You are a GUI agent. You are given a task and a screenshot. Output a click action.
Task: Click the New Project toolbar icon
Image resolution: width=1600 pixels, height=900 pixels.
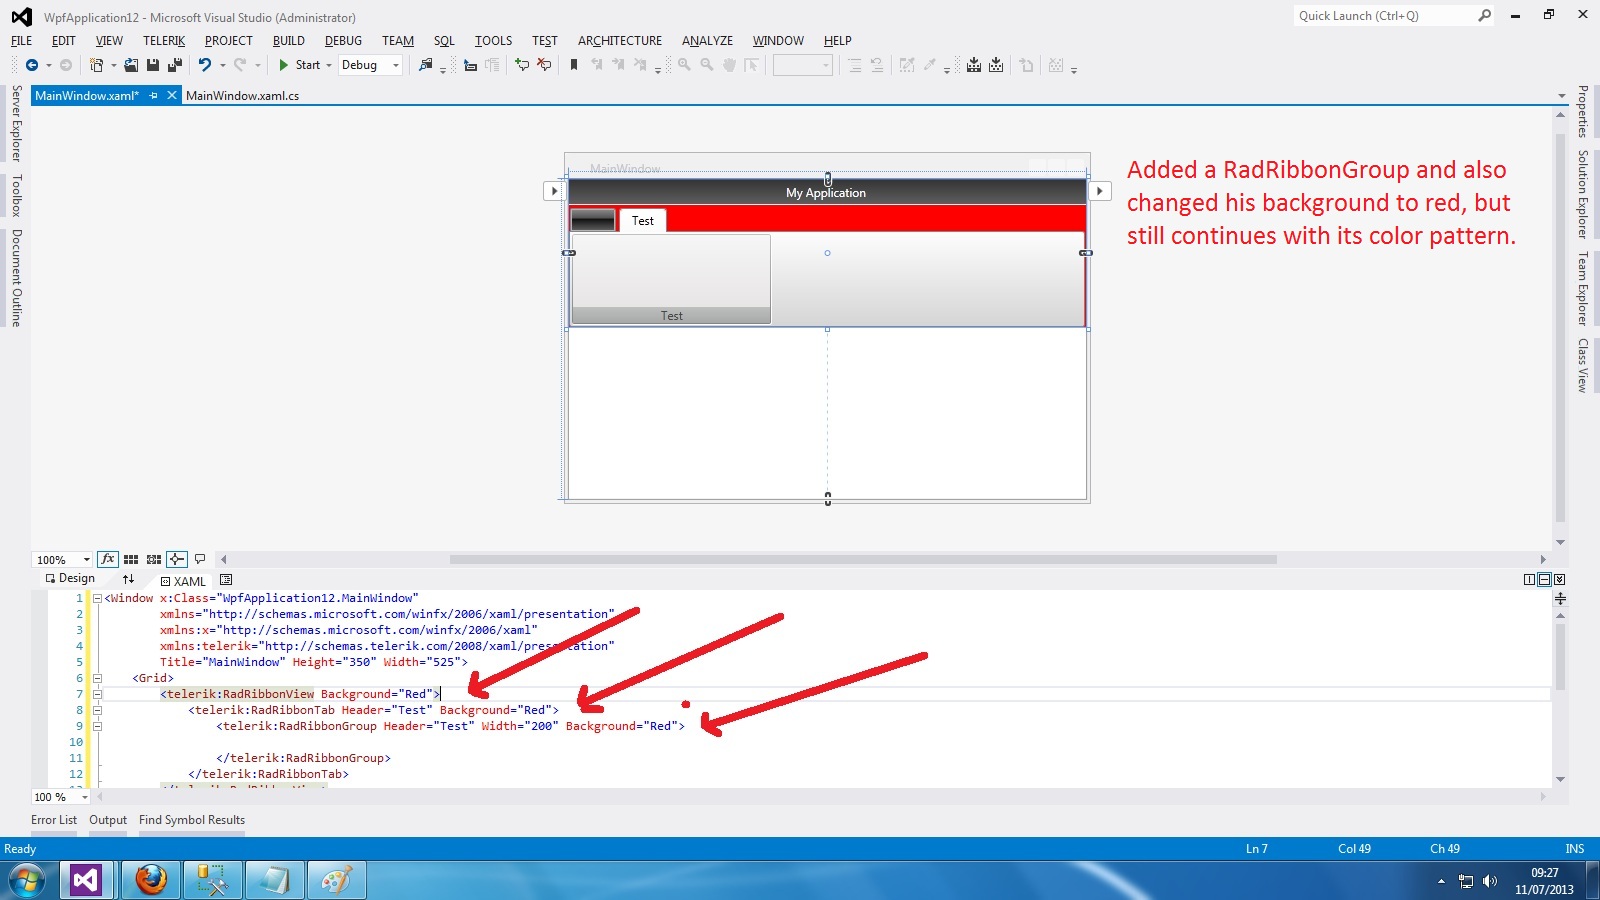(96, 65)
